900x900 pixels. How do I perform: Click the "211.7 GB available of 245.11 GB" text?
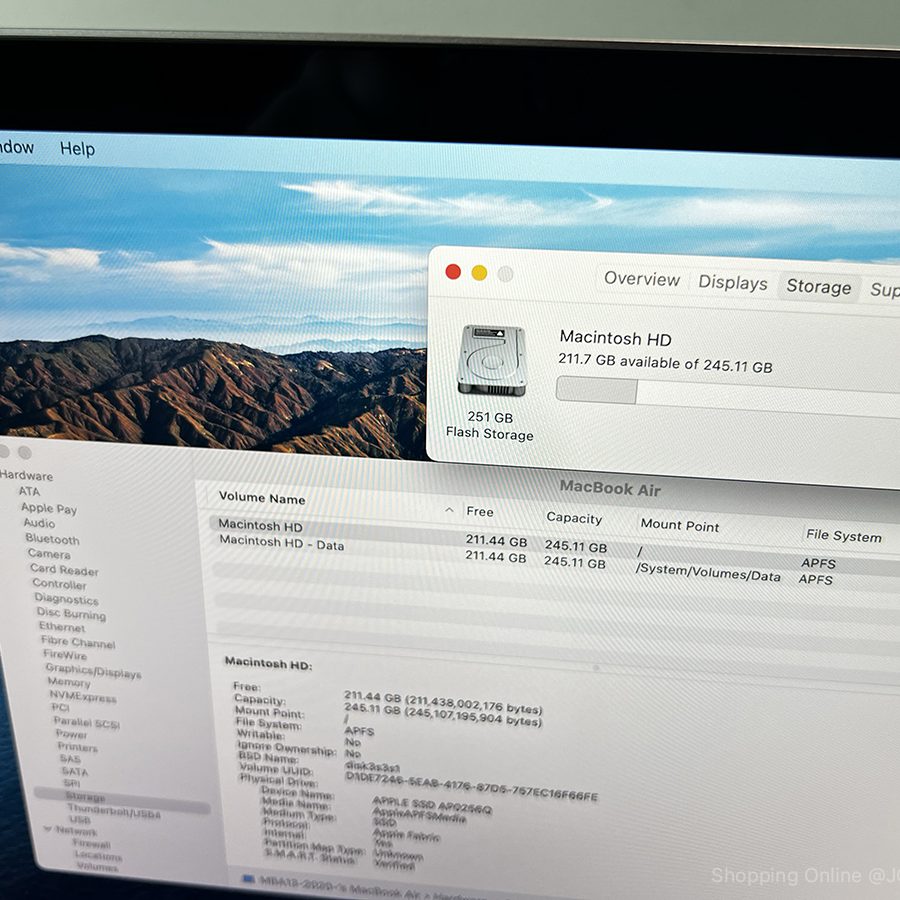(665, 363)
